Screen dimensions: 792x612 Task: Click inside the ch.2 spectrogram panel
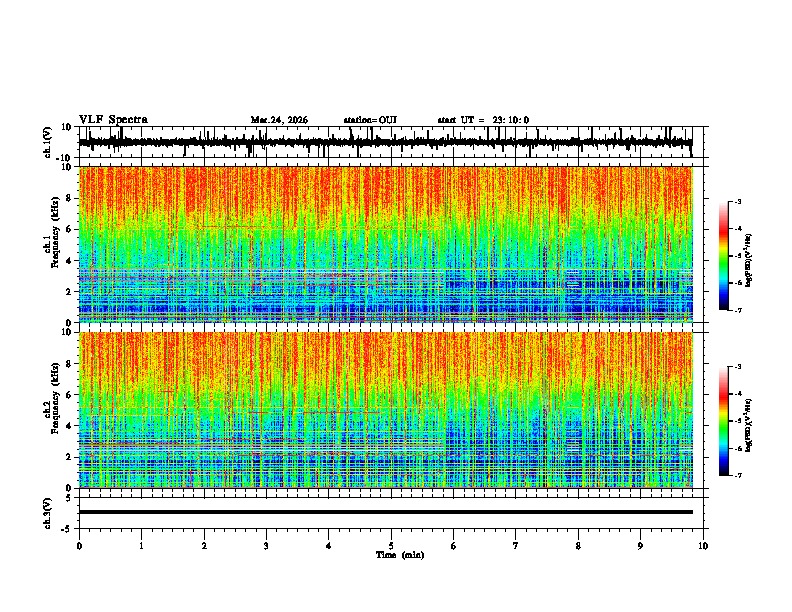pos(386,410)
